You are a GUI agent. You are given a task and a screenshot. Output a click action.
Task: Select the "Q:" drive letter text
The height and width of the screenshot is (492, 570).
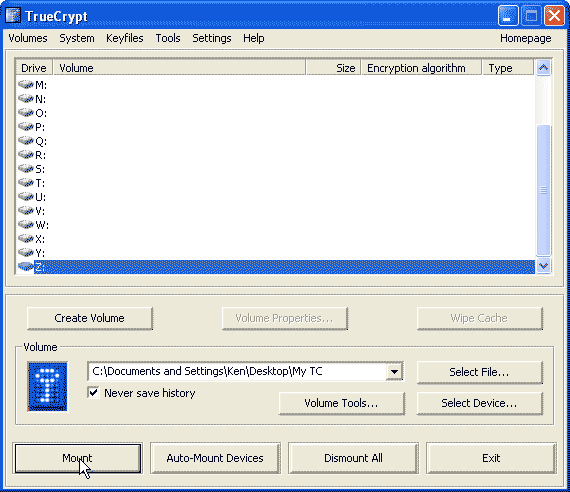pos(41,141)
